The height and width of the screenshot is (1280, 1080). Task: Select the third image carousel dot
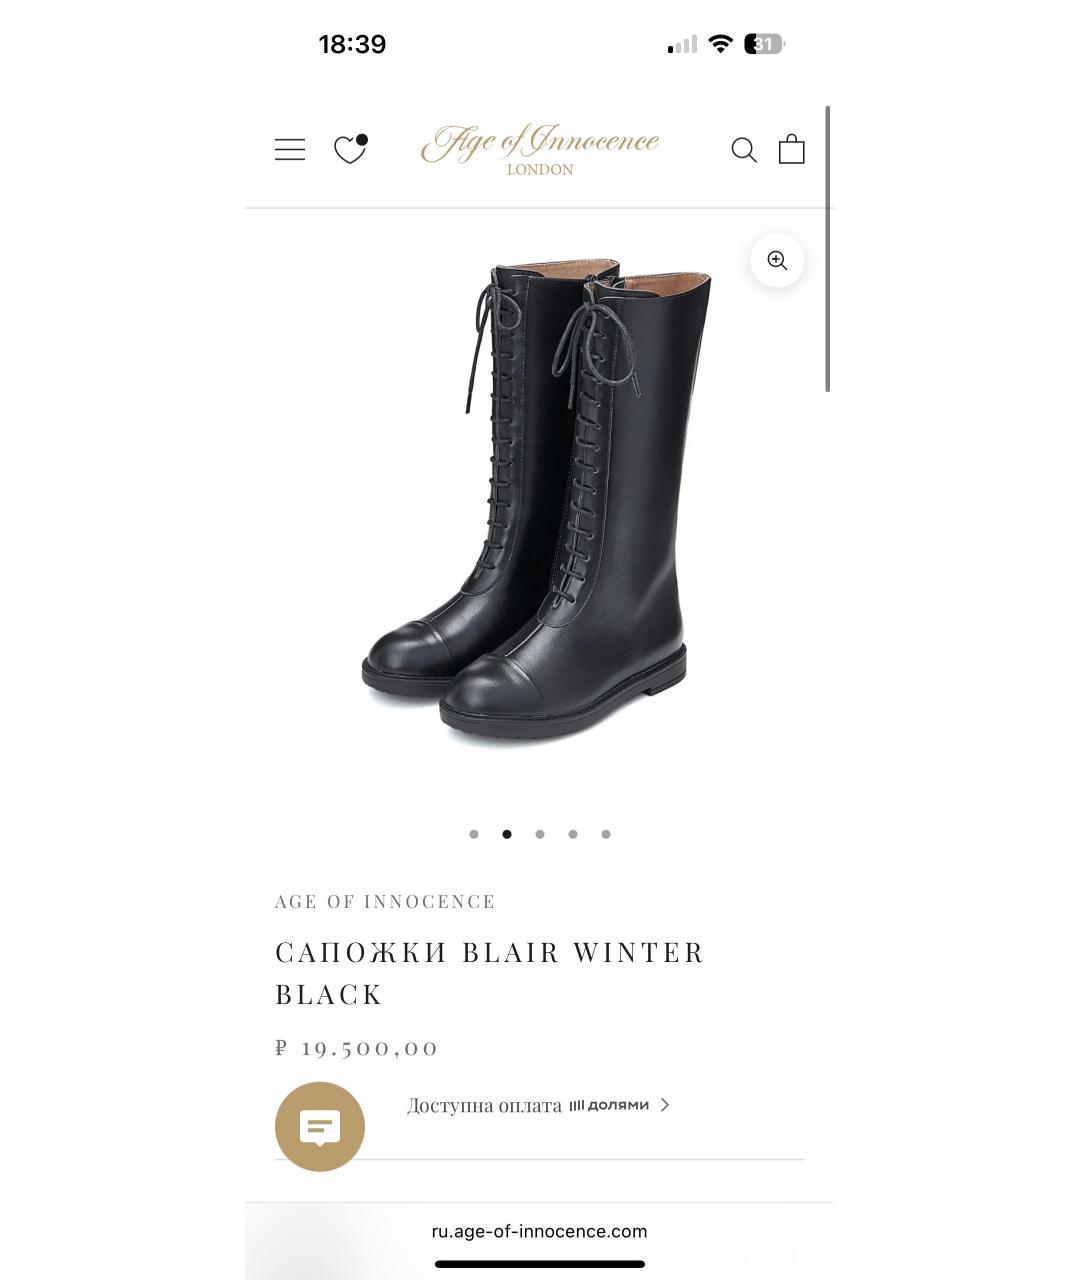(x=540, y=834)
